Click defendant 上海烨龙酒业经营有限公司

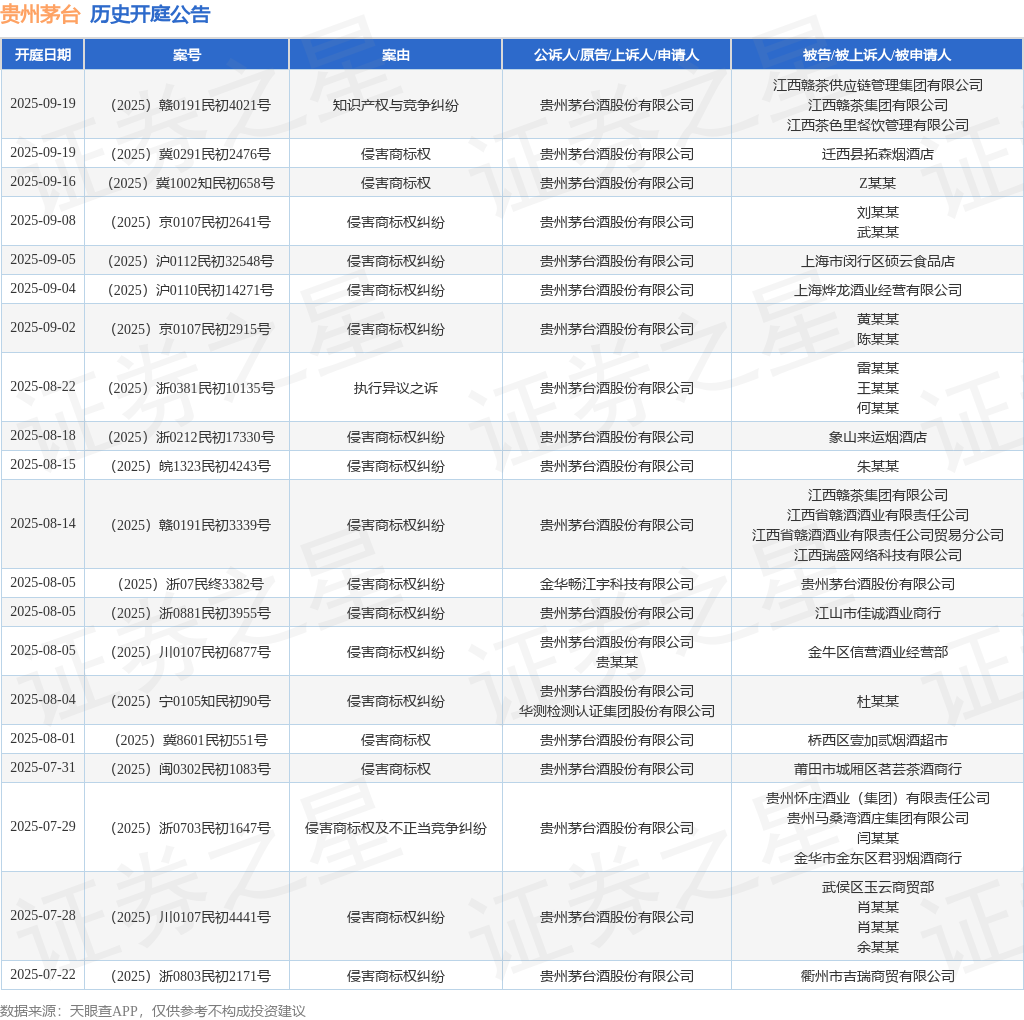[878, 291]
